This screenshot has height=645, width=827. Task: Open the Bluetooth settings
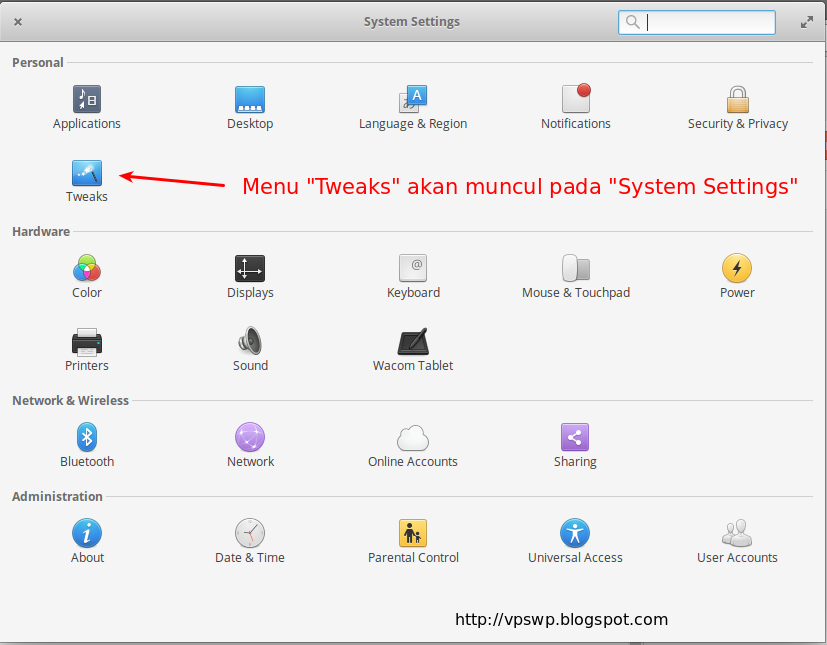87,446
